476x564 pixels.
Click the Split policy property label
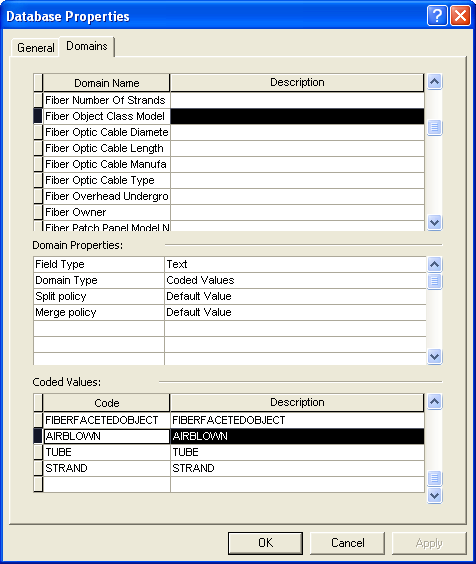99,296
